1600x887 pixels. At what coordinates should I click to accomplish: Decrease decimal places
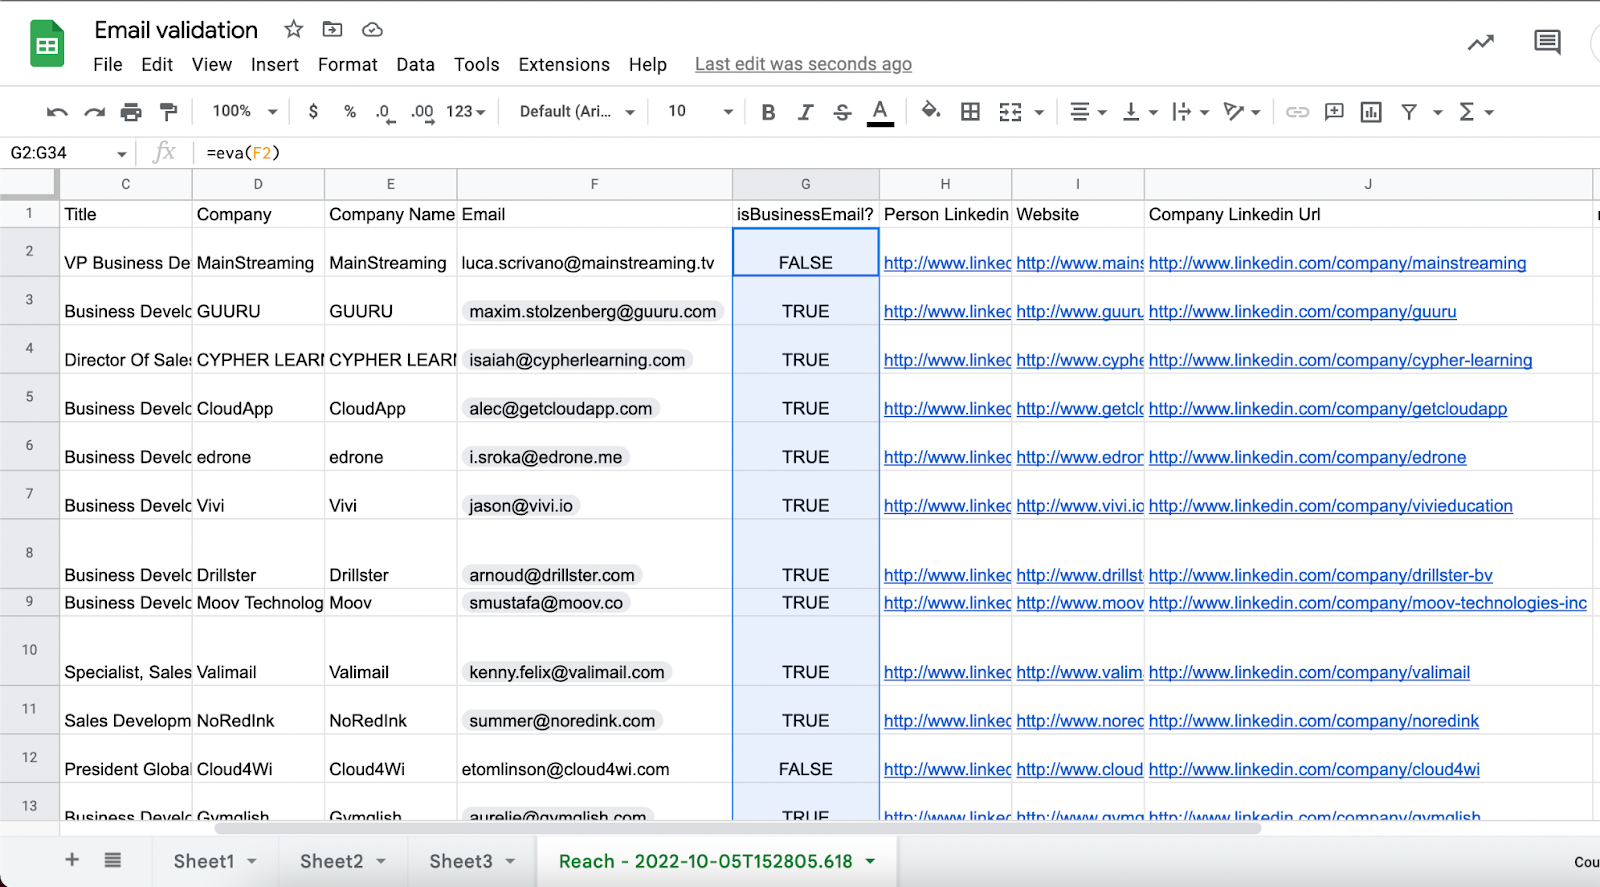click(x=384, y=112)
